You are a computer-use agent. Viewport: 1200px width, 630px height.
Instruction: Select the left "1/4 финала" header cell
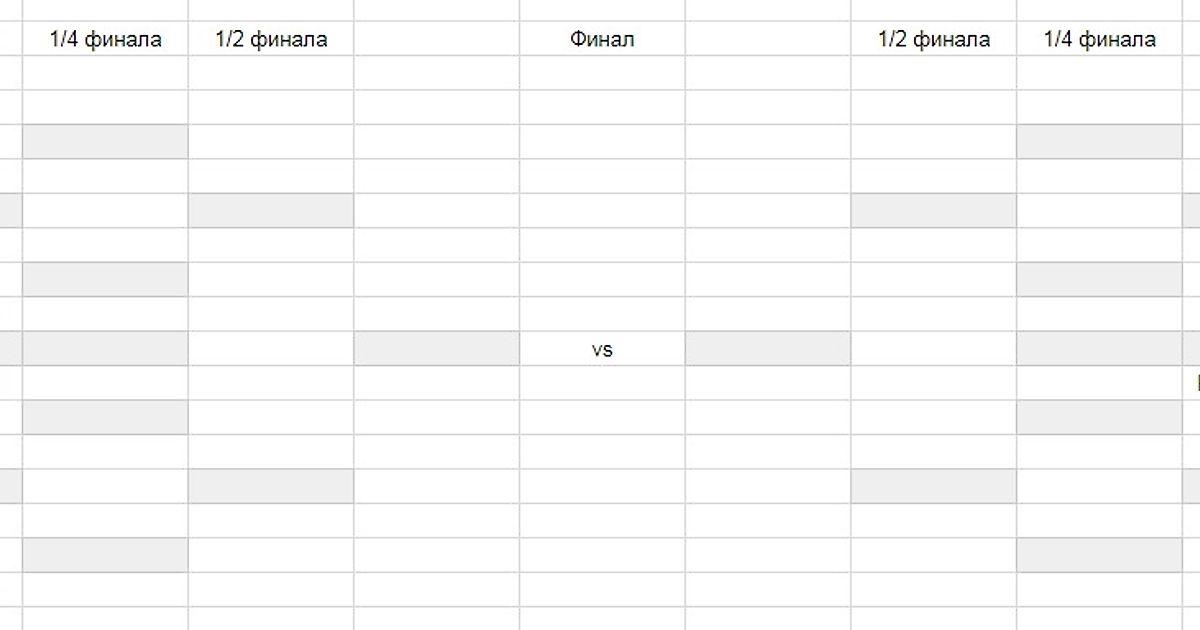pyautogui.click(x=105, y=39)
